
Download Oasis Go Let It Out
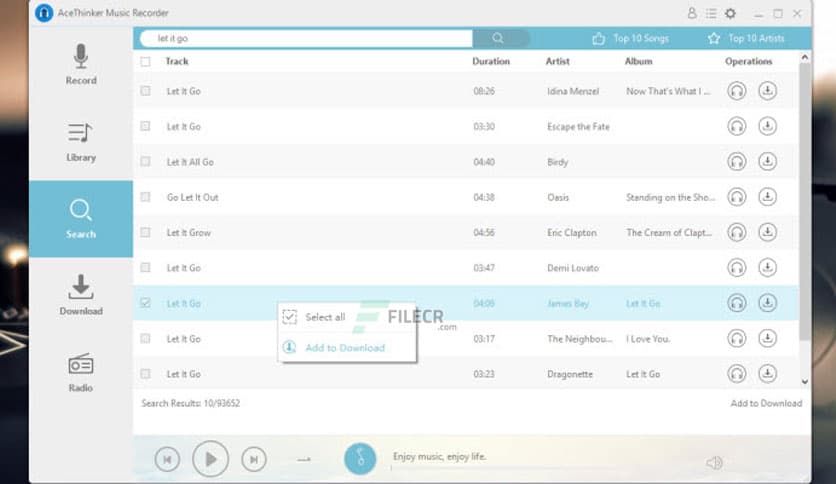(x=767, y=197)
